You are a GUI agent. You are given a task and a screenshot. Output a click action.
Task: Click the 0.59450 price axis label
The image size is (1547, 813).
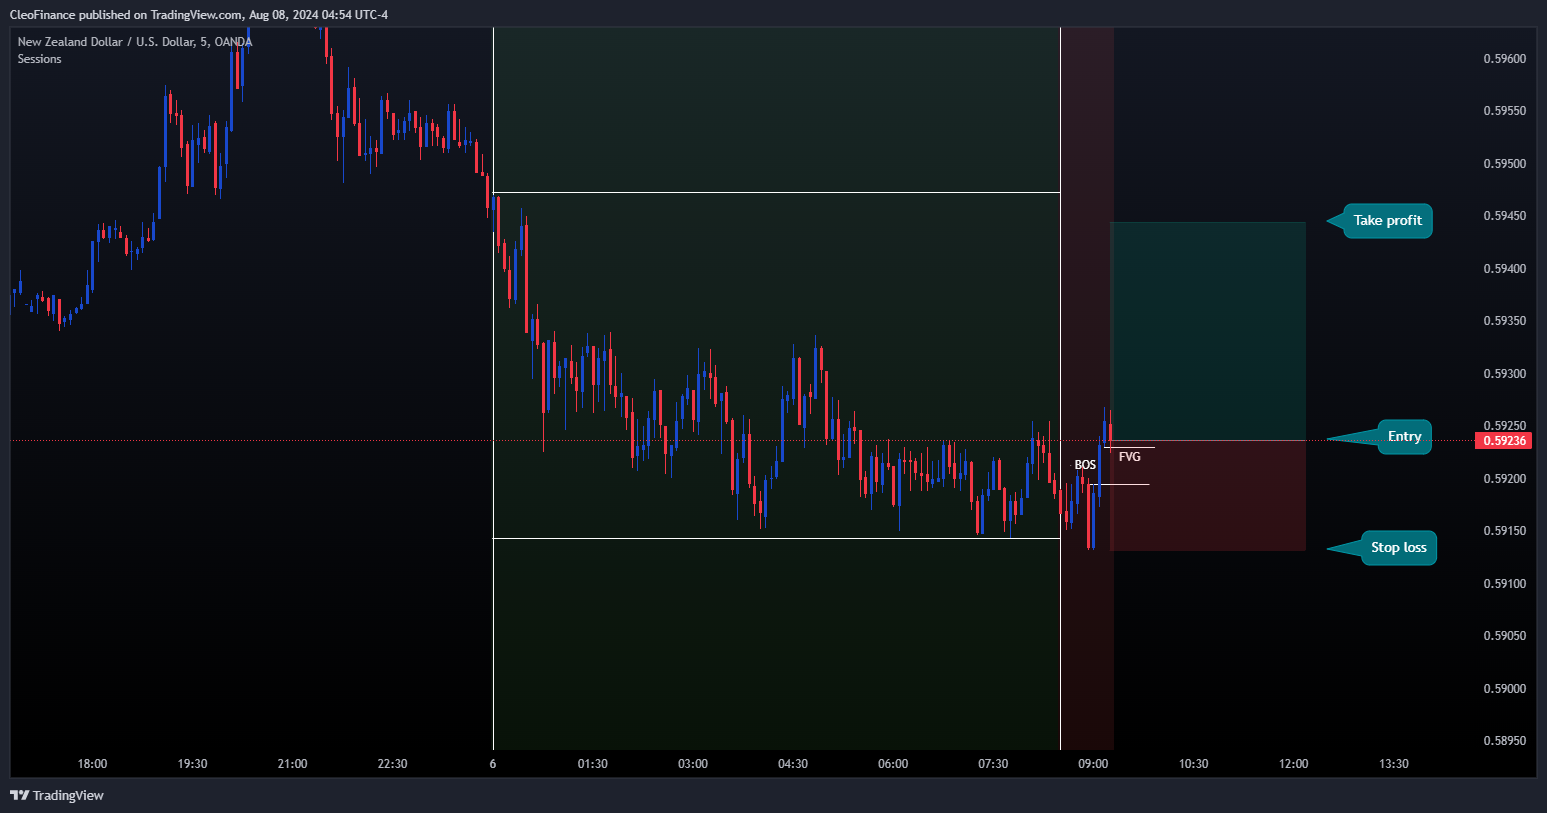(x=1504, y=216)
